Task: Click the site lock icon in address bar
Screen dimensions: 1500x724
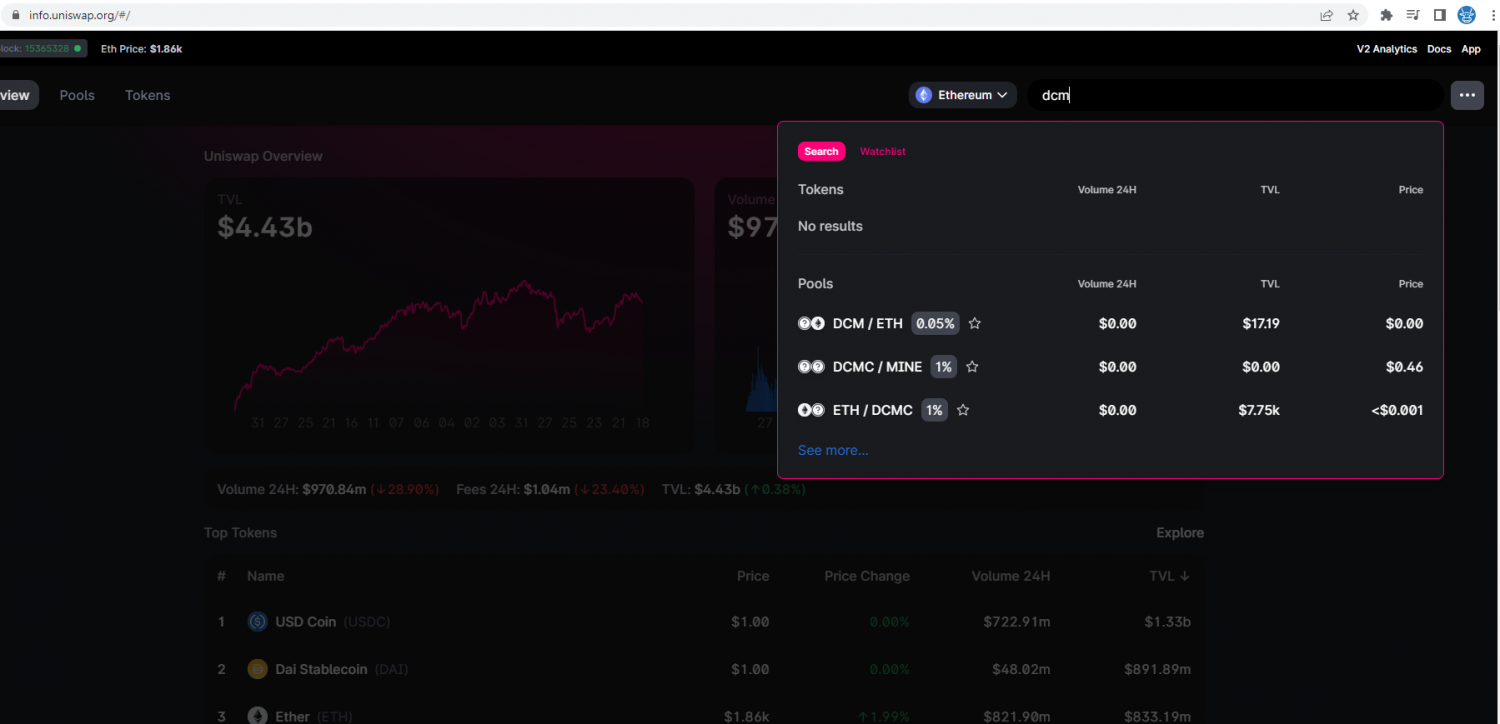Action: pyautogui.click(x=15, y=15)
